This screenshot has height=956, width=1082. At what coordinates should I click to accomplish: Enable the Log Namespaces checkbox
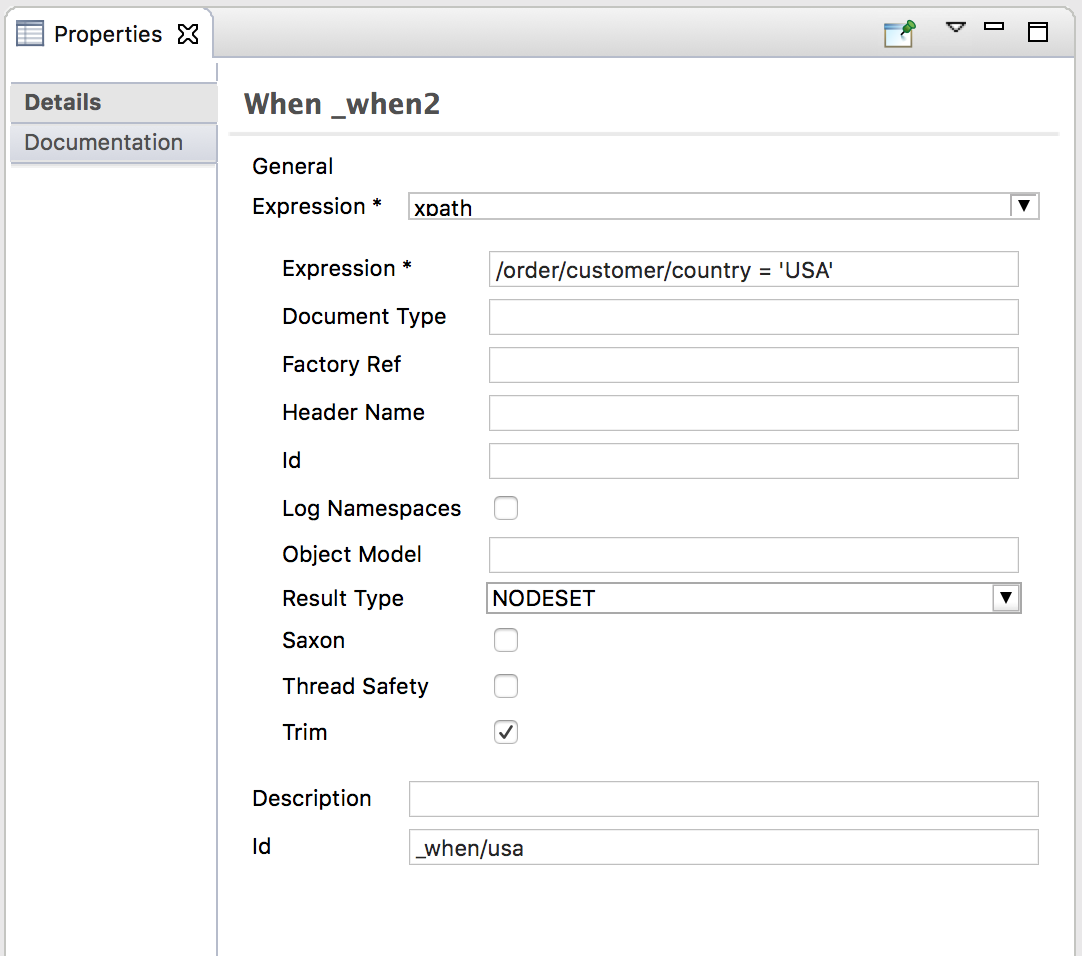click(x=506, y=508)
